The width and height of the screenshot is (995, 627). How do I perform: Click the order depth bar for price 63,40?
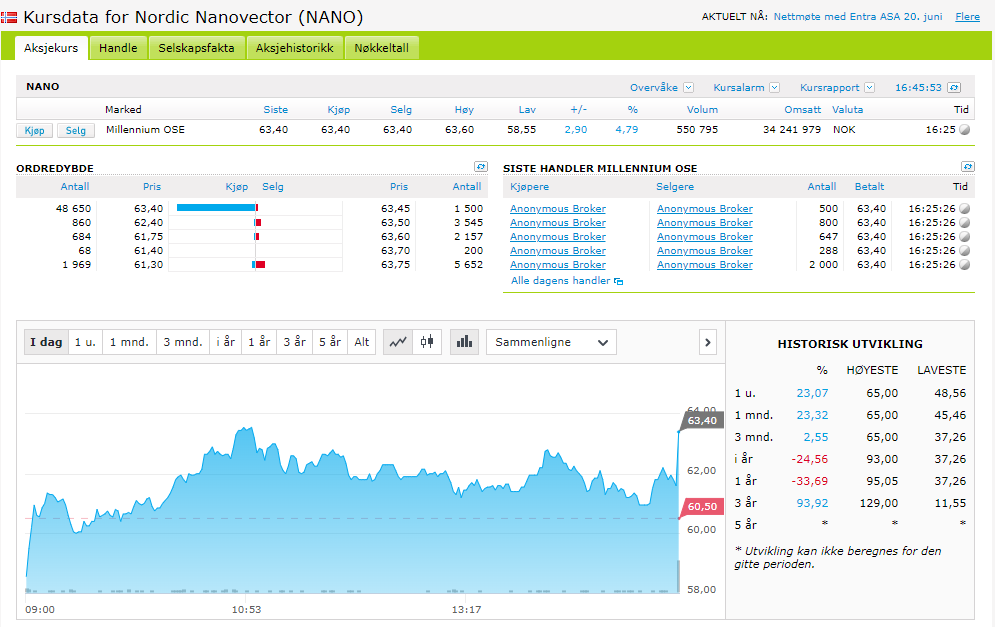click(x=217, y=208)
